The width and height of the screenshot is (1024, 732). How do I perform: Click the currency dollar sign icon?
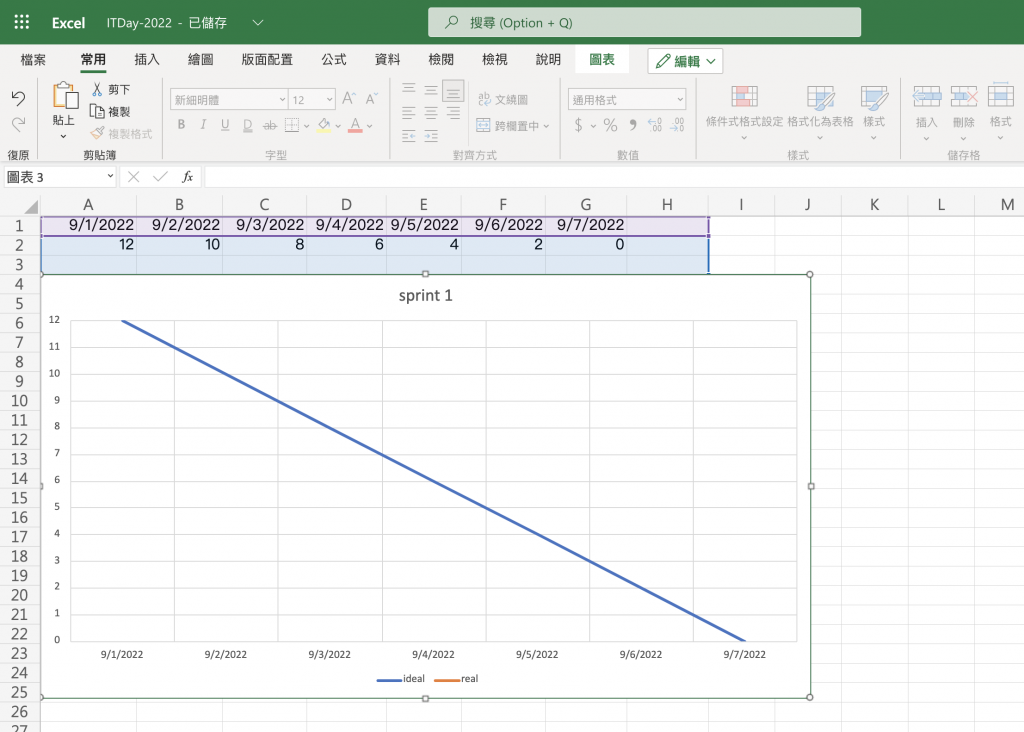(x=579, y=125)
